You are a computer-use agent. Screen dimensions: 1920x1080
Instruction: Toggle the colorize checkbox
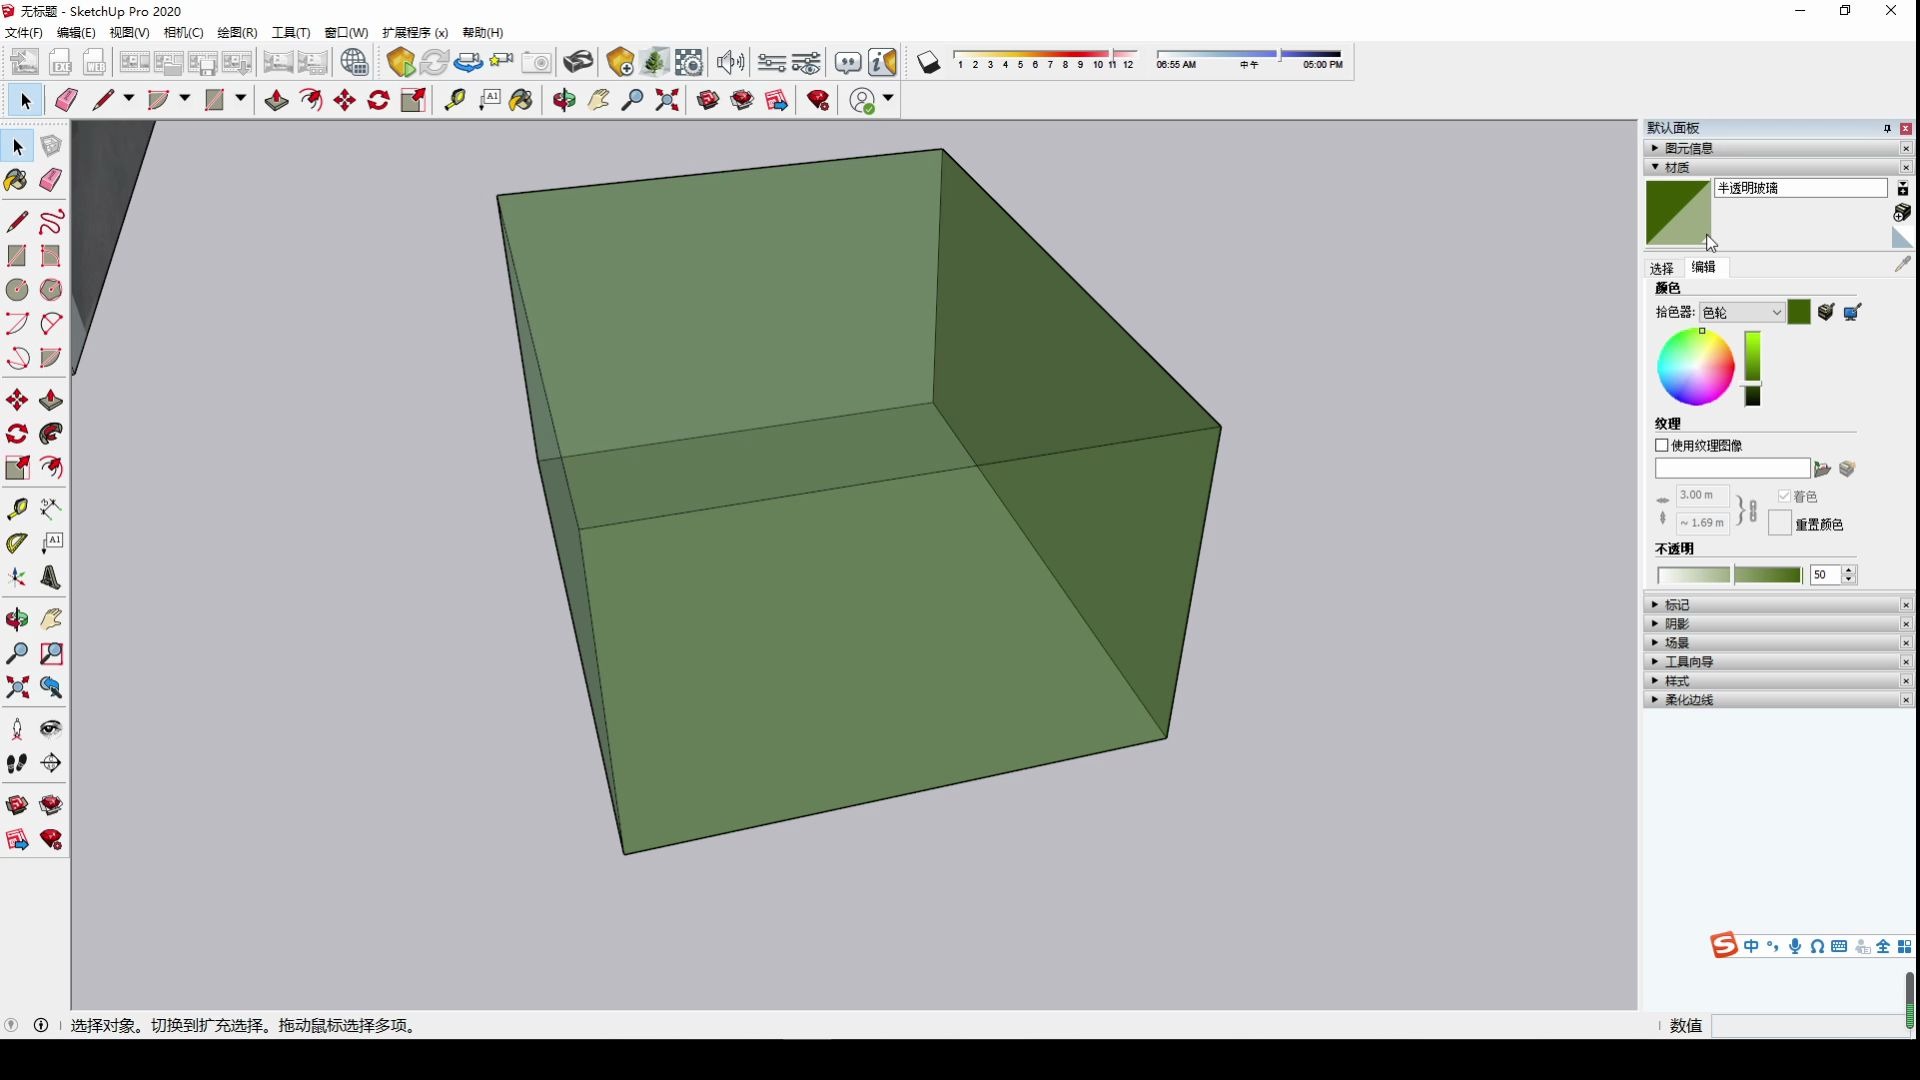(x=1784, y=496)
